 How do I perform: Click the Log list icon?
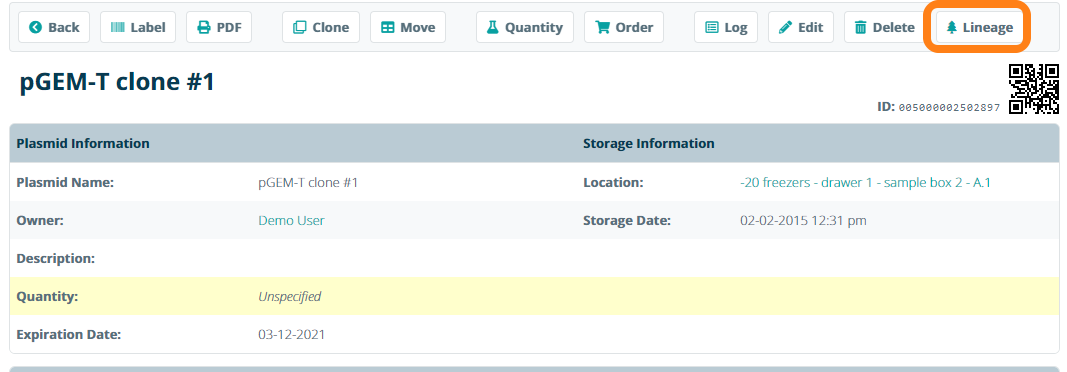pyautogui.click(x=712, y=27)
